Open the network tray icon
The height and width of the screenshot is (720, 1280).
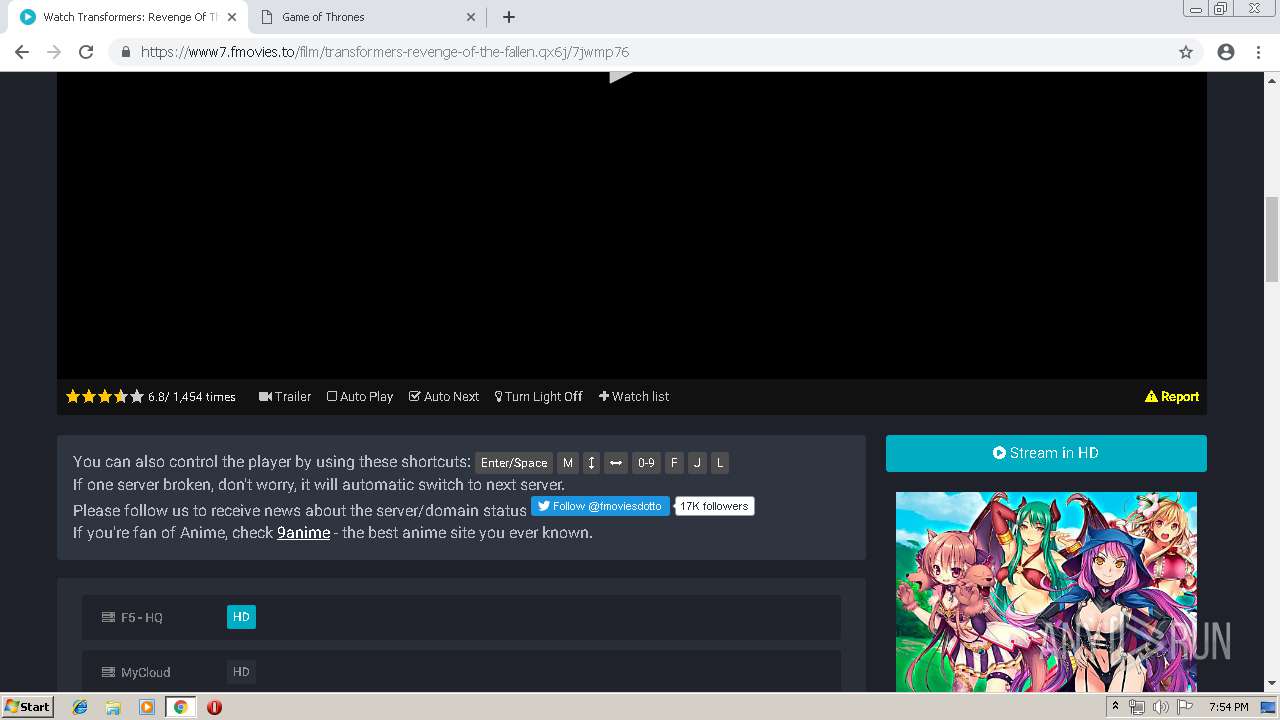pos(1137,707)
